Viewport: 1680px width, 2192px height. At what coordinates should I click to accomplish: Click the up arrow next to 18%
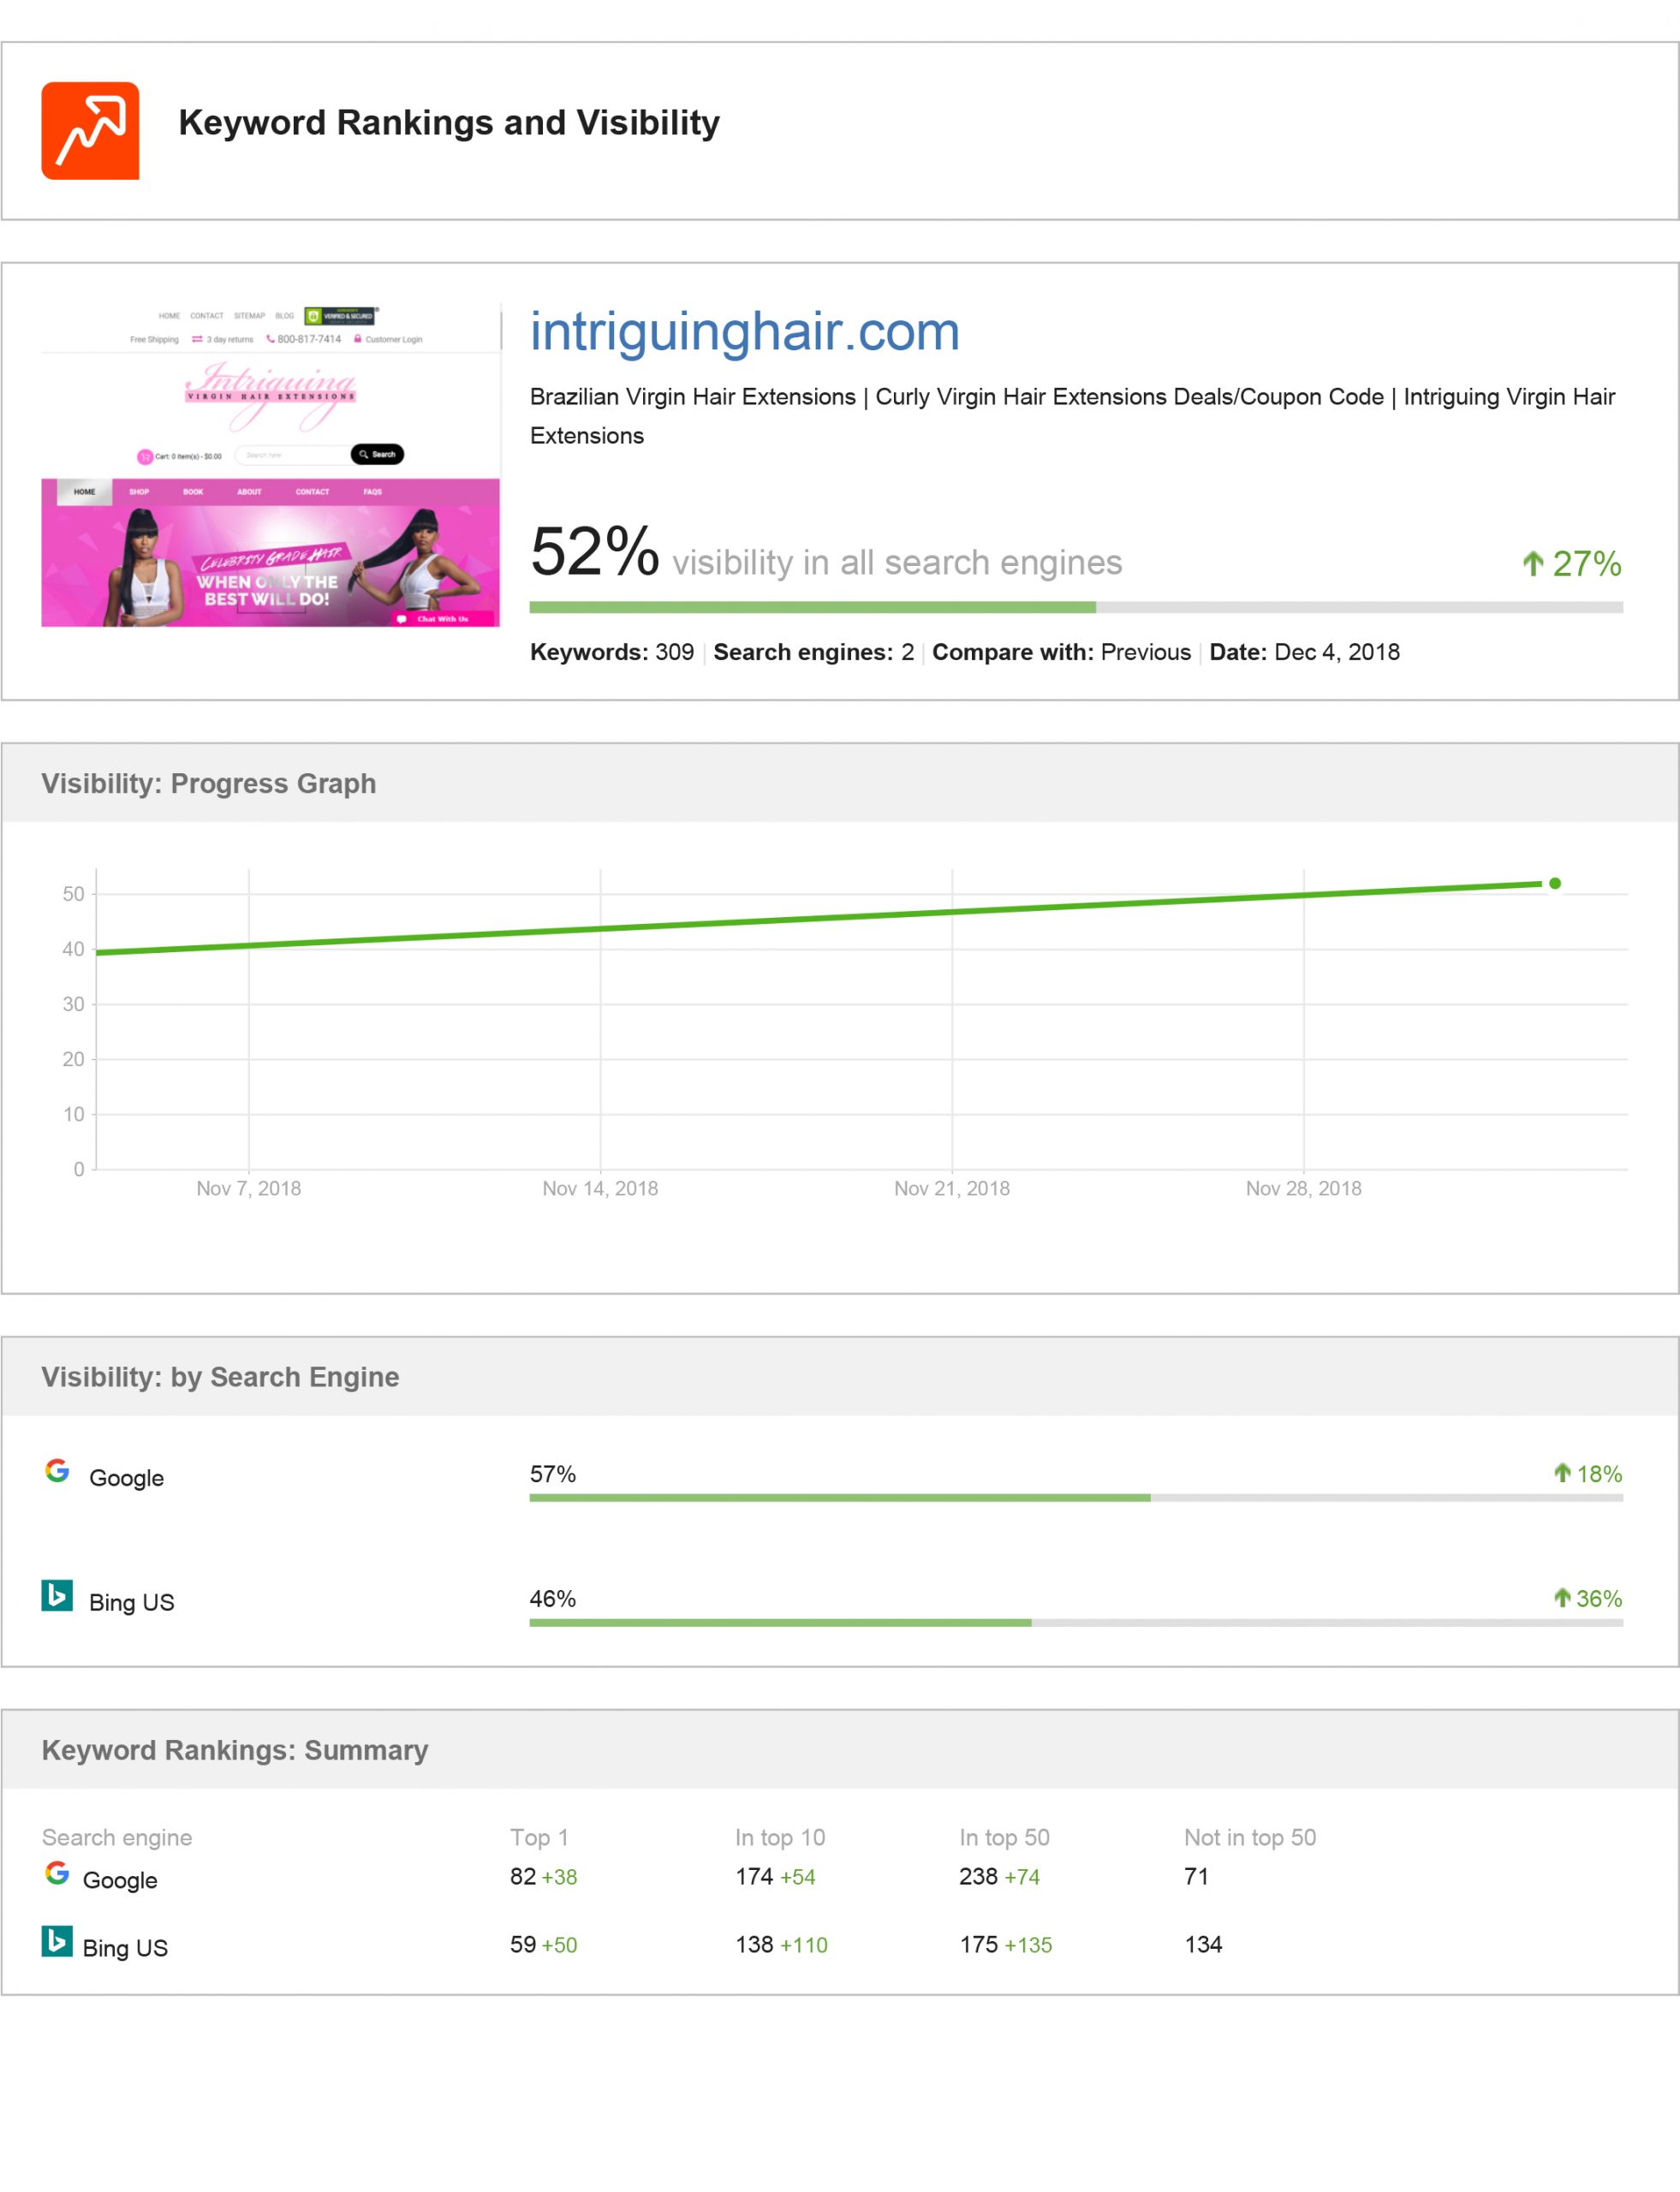[x=1562, y=1472]
